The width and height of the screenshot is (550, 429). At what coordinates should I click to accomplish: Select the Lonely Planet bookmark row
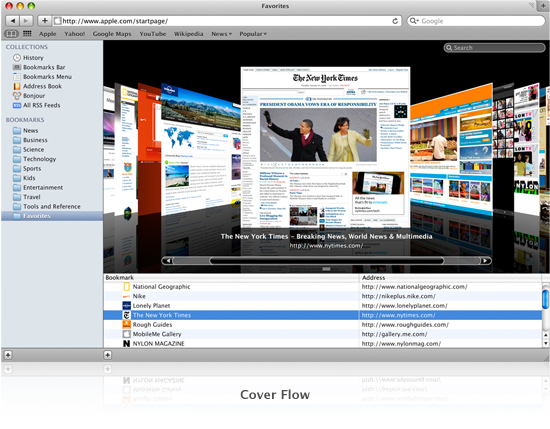coord(323,306)
